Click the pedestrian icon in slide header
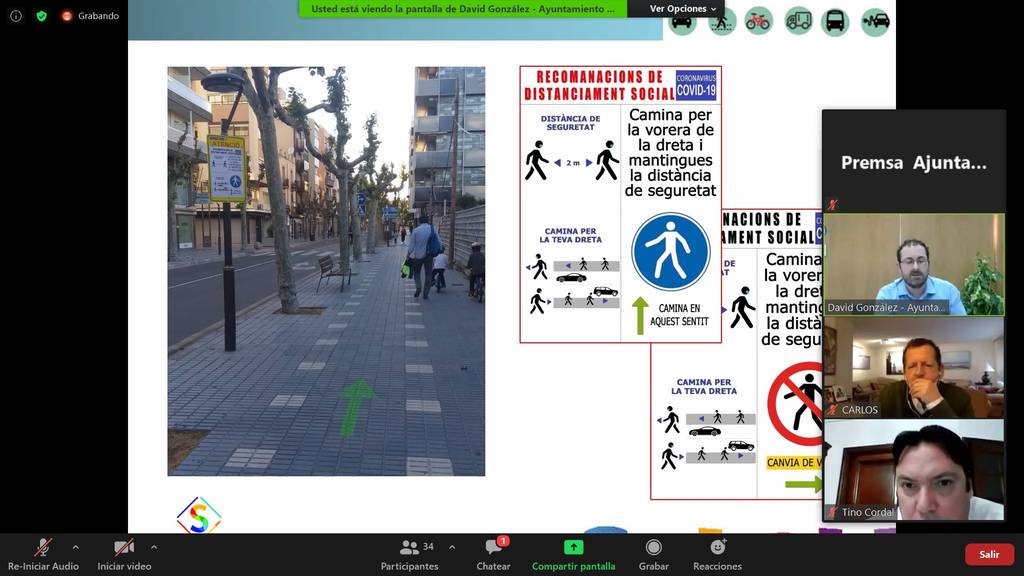The width and height of the screenshot is (1024, 576). coord(722,23)
